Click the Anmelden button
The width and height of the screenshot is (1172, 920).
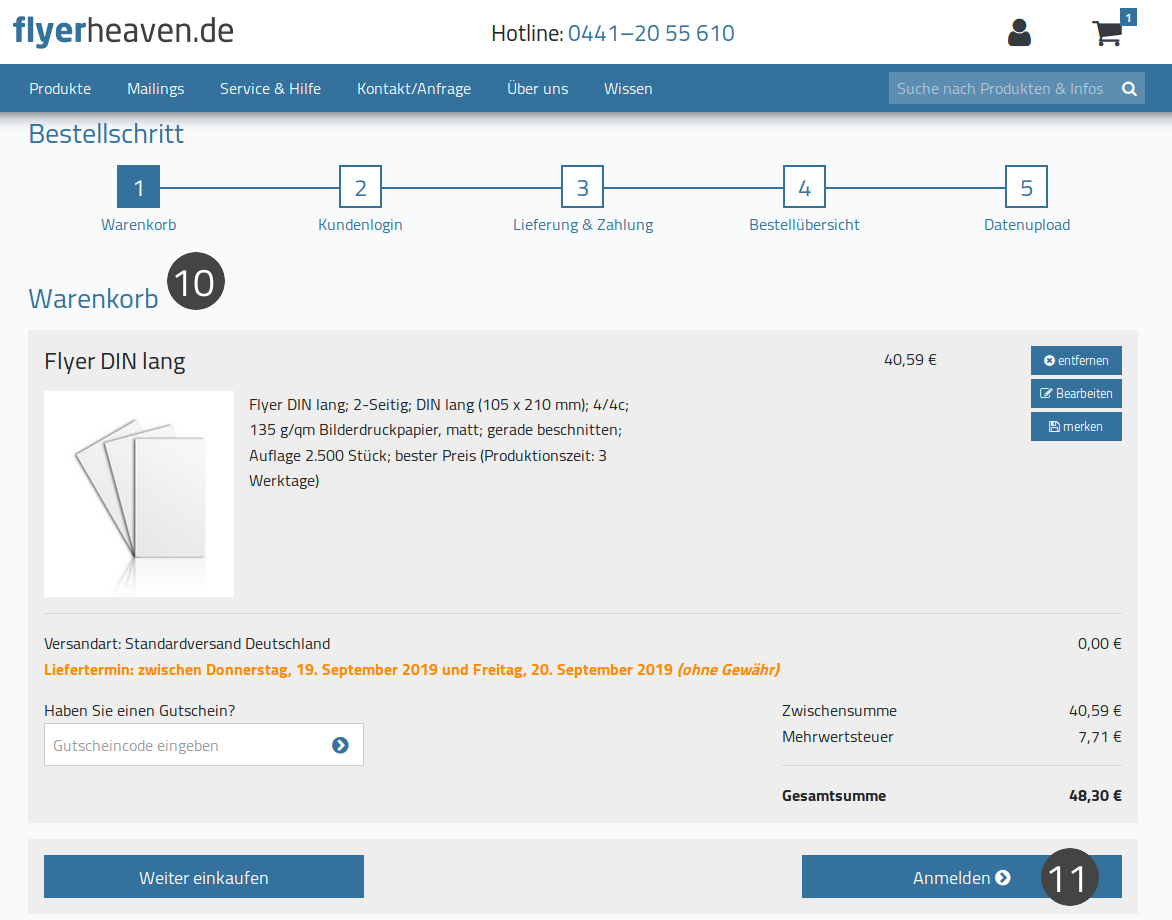tap(961, 877)
